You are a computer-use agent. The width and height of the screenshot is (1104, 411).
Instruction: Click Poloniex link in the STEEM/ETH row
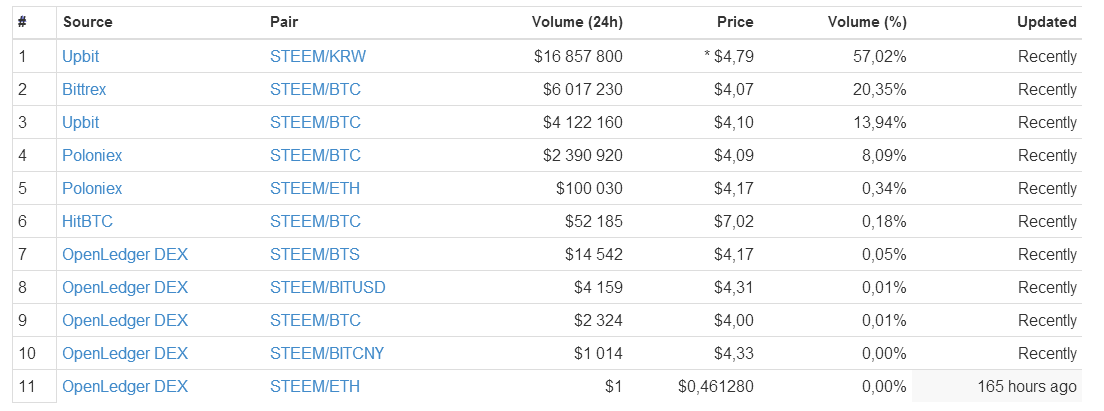pos(92,188)
